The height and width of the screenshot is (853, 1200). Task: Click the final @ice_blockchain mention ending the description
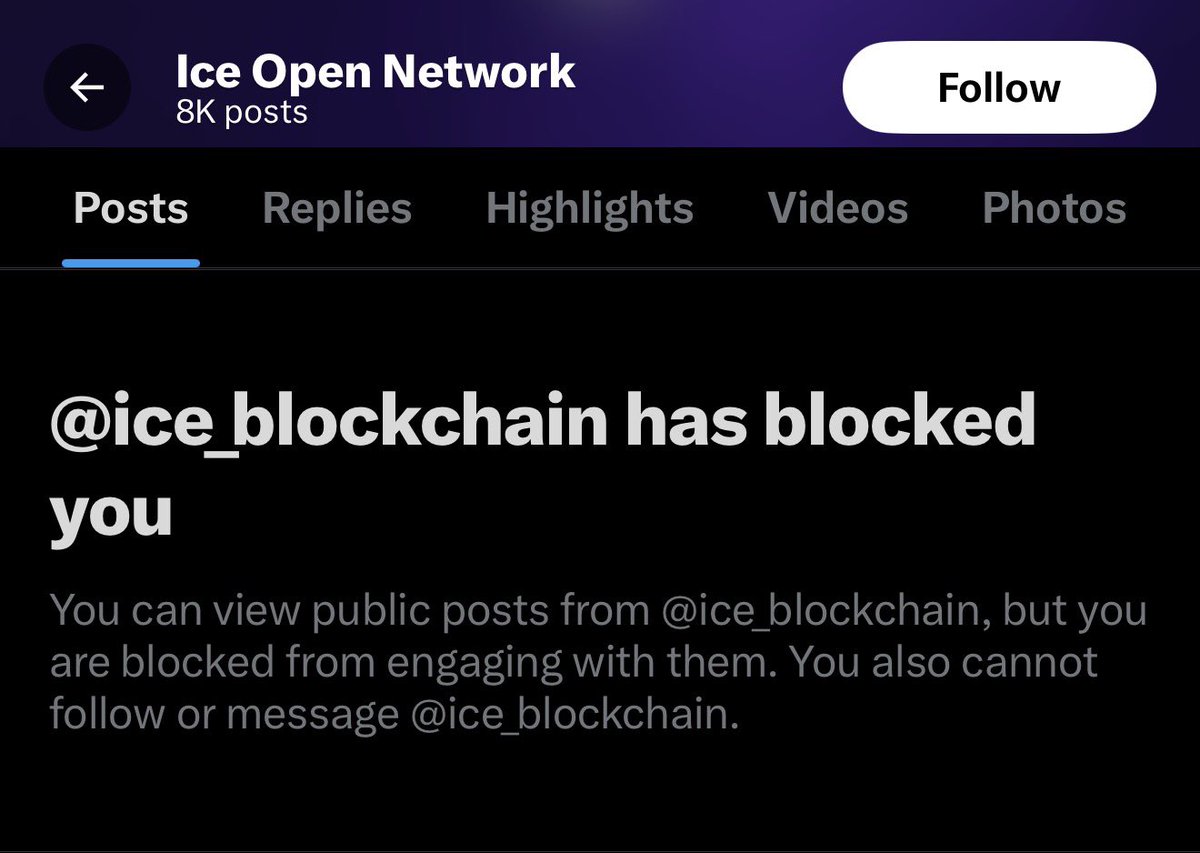569,715
